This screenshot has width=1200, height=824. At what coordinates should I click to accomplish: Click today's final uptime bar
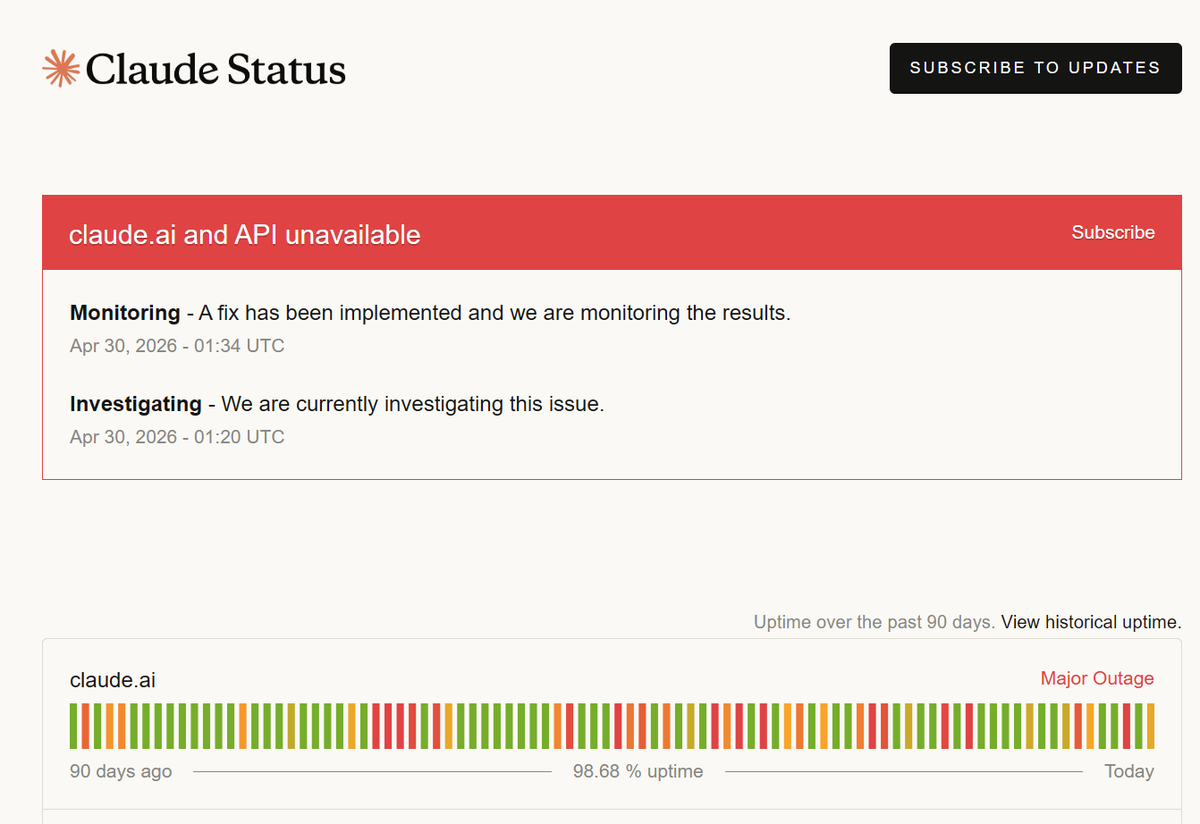pyautogui.click(x=1150, y=726)
